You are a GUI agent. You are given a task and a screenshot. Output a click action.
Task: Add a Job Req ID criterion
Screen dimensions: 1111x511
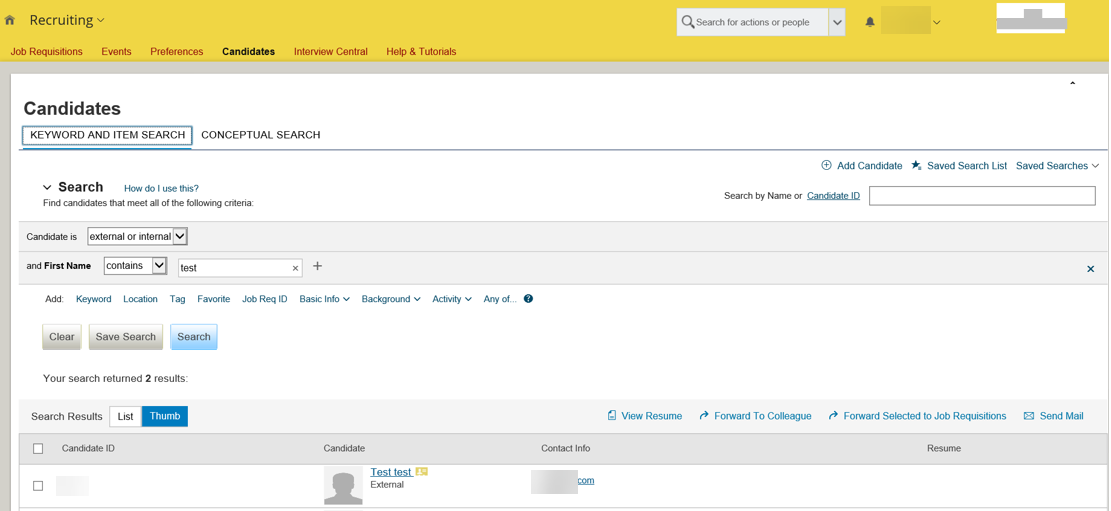click(x=264, y=299)
